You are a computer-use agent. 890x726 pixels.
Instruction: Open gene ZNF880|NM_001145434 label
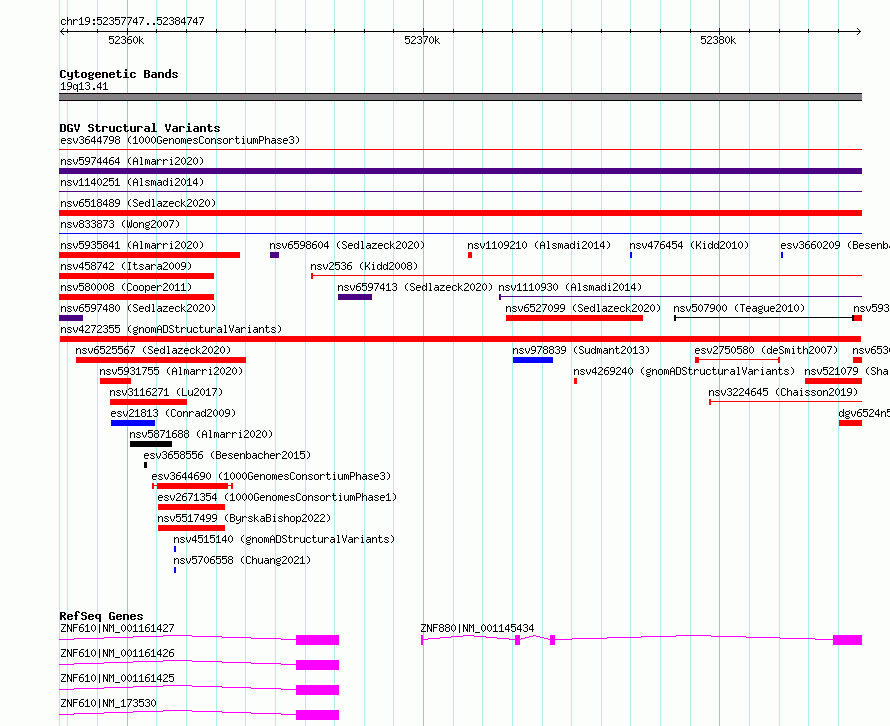tap(477, 628)
